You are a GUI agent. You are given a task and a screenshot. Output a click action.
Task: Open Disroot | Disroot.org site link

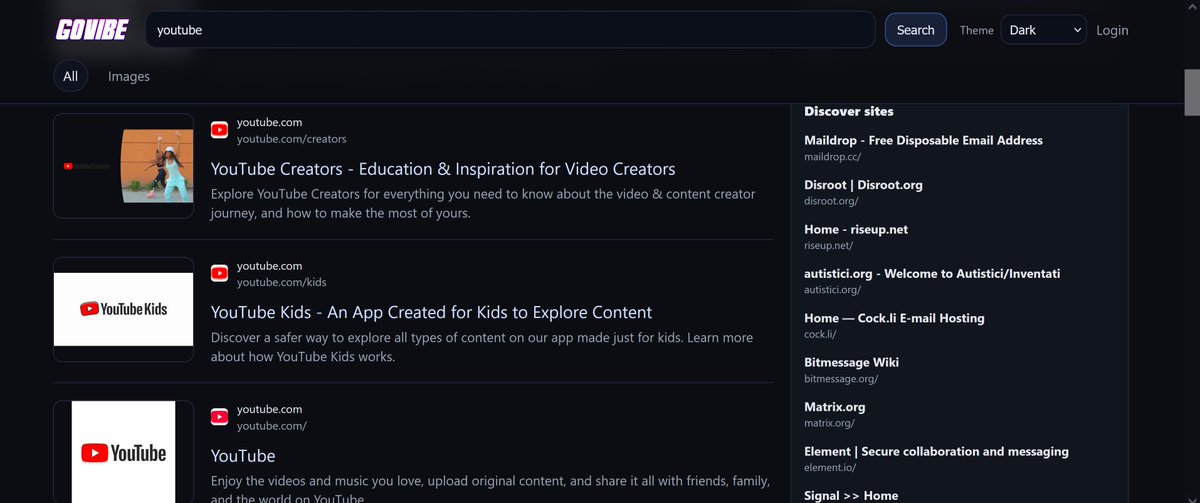[863, 185]
